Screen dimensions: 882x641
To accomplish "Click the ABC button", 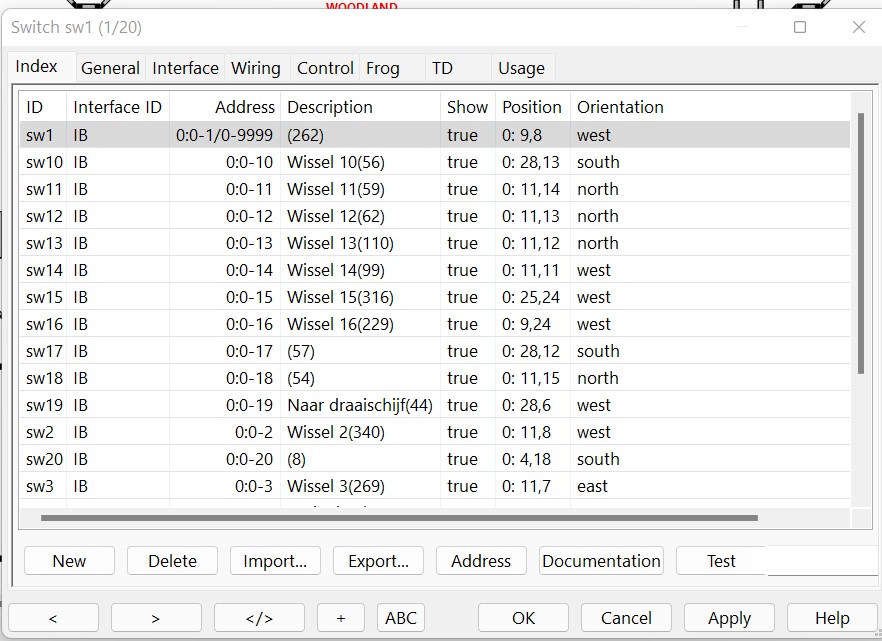I will (401, 618).
